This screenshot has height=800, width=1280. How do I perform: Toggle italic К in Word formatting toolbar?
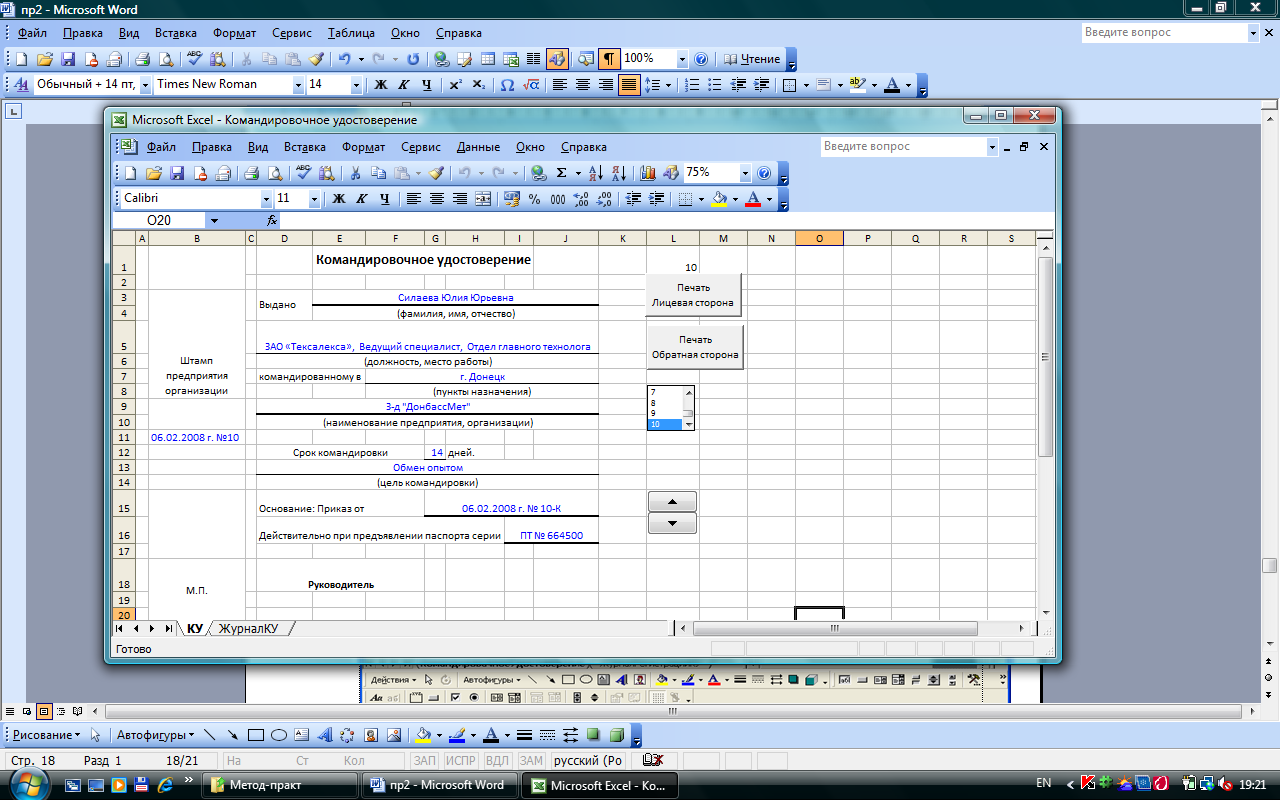pos(403,85)
